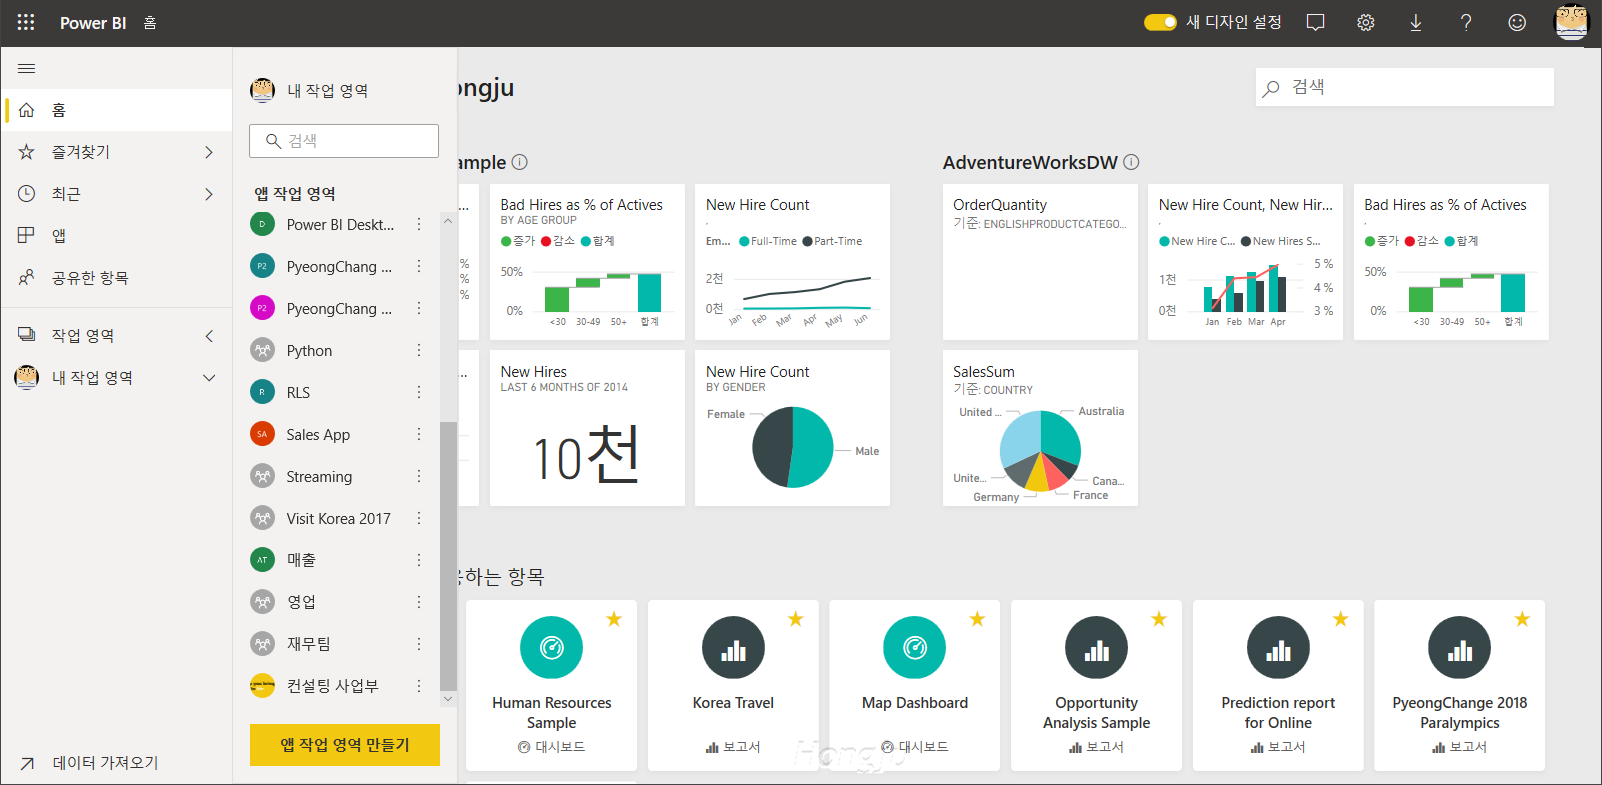The image size is (1602, 785).
Task: Open the Visit Korea 2017 workspace
Action: (x=339, y=519)
